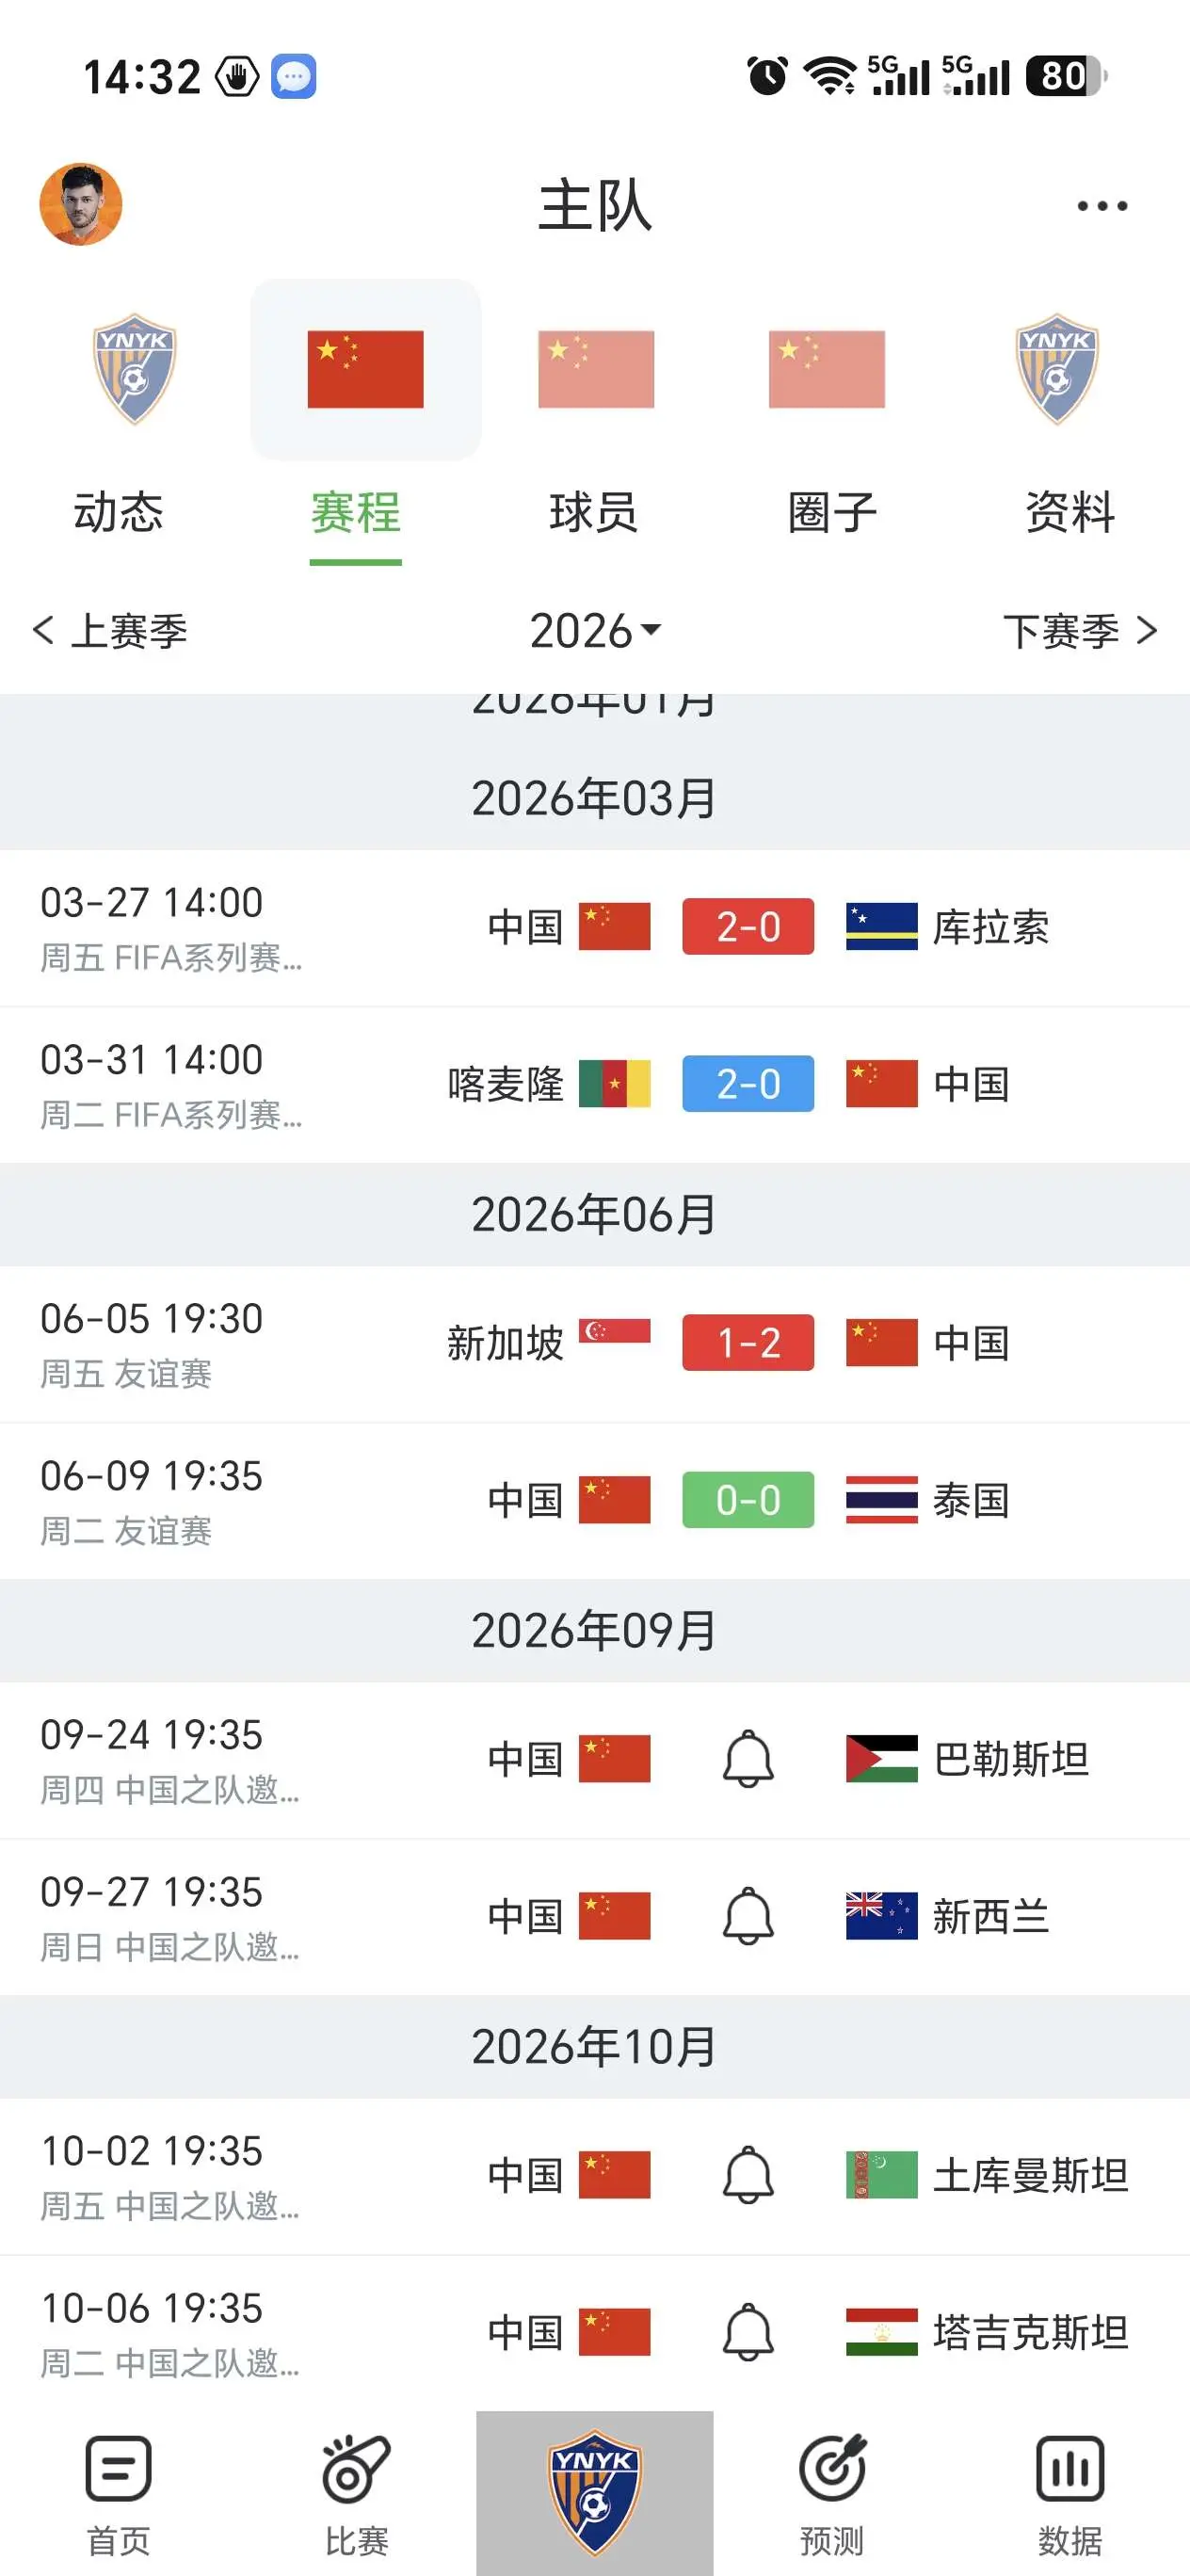Toggle reminder bell for 中国 vs 新西兰

748,1916
